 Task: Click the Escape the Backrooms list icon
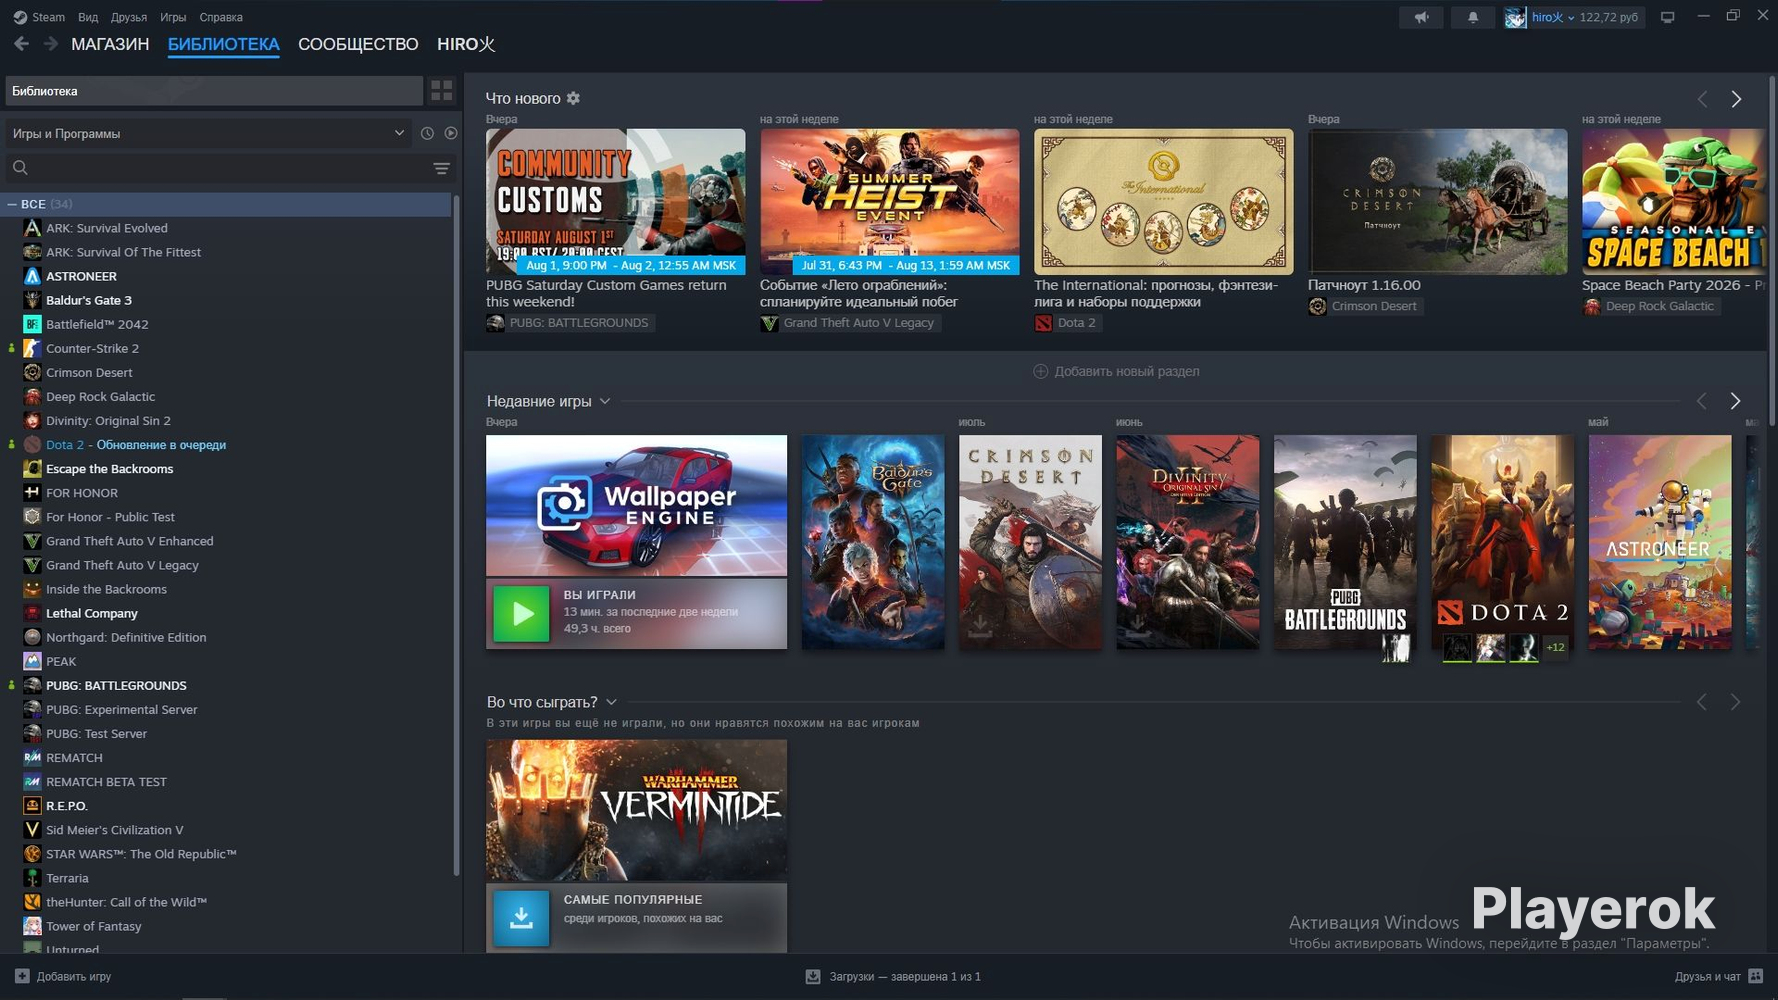point(32,469)
